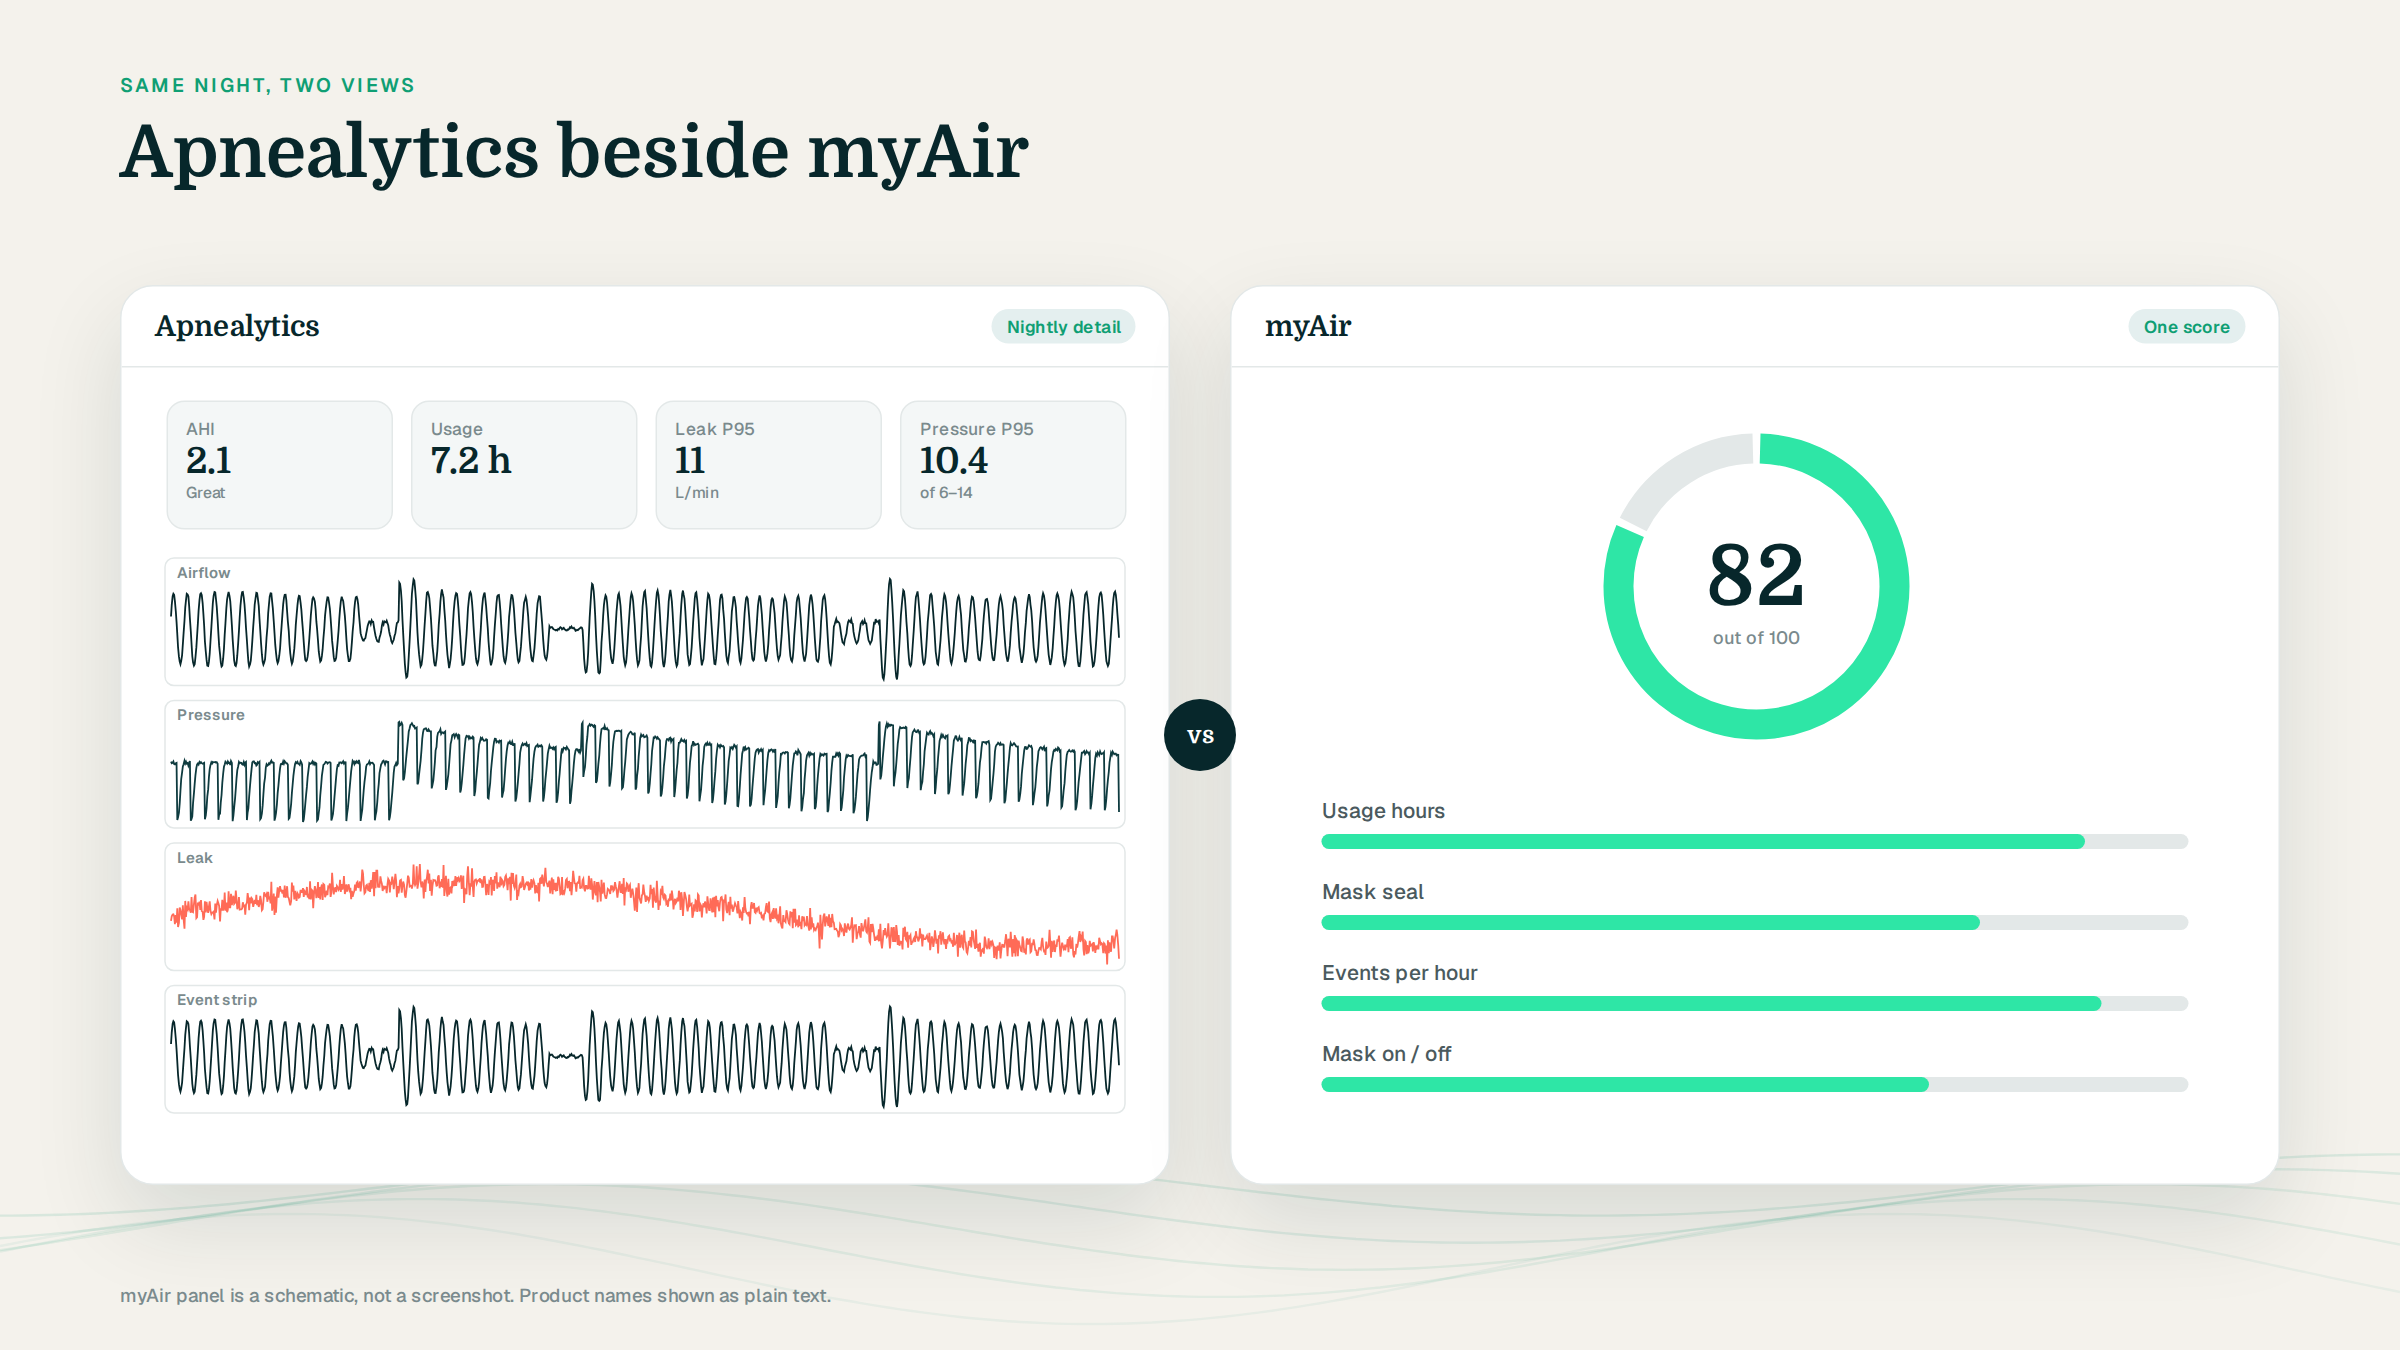Click the 'of 6–14' pressure range text
This screenshot has width=2400, height=1350.
(x=946, y=493)
